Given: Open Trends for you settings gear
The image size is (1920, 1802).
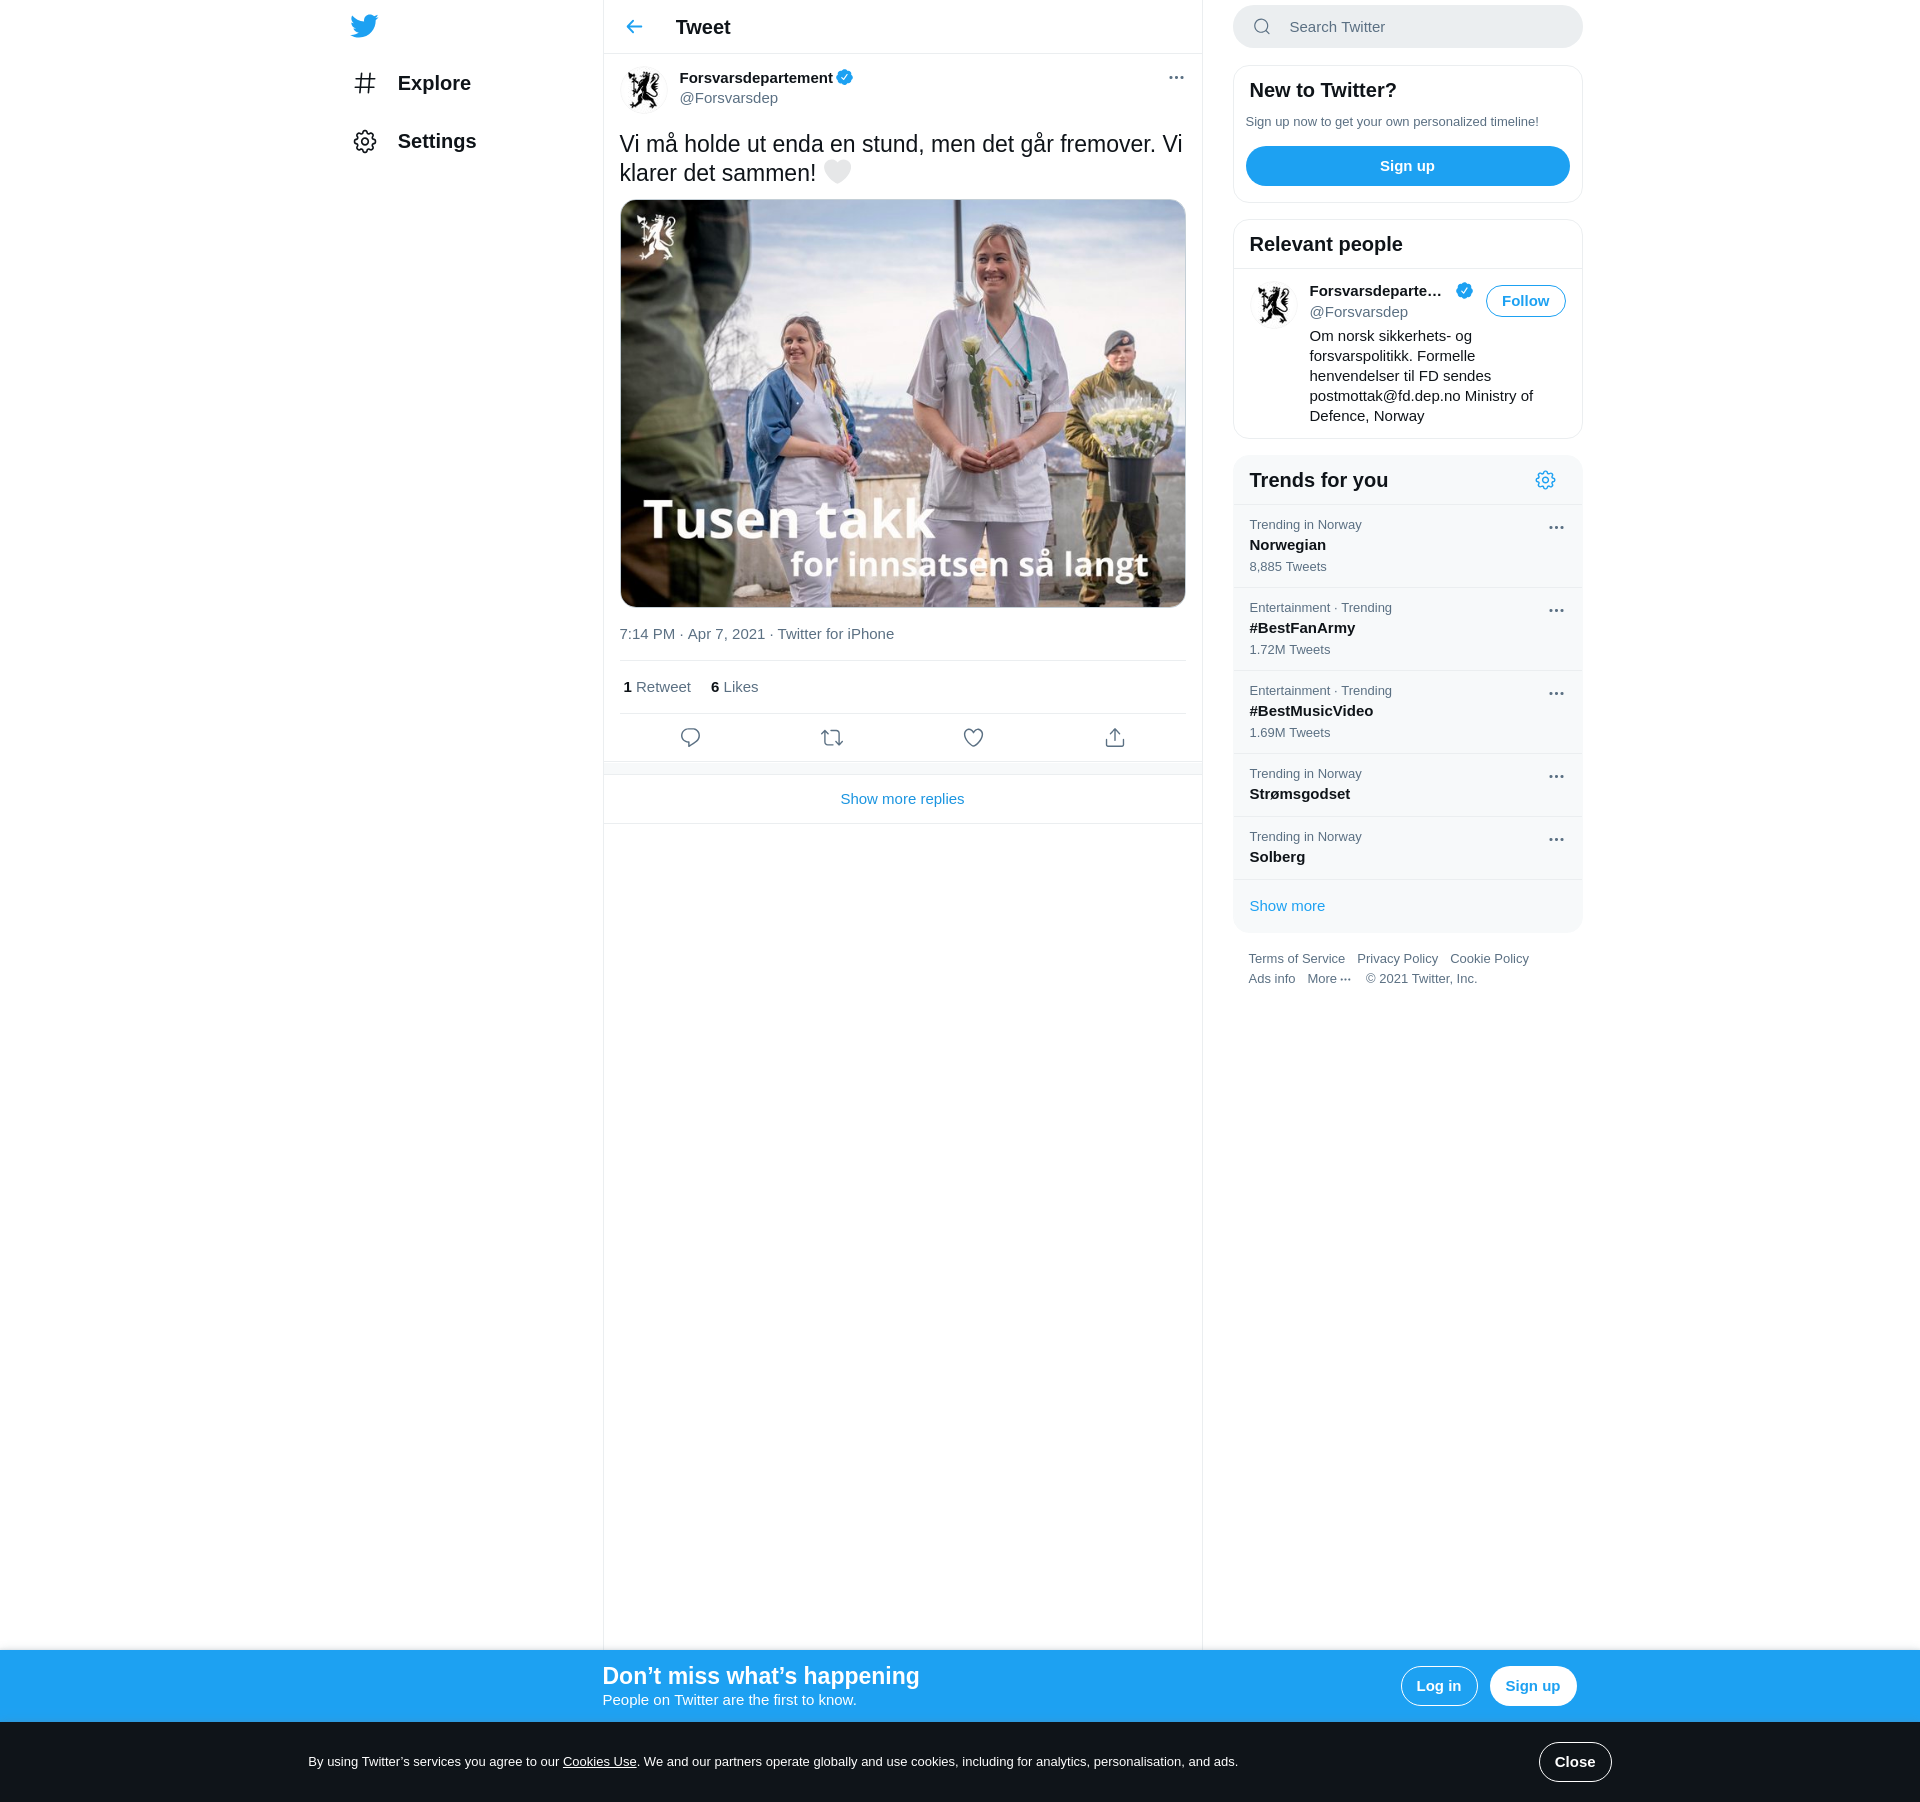Looking at the screenshot, I should click(x=1545, y=480).
